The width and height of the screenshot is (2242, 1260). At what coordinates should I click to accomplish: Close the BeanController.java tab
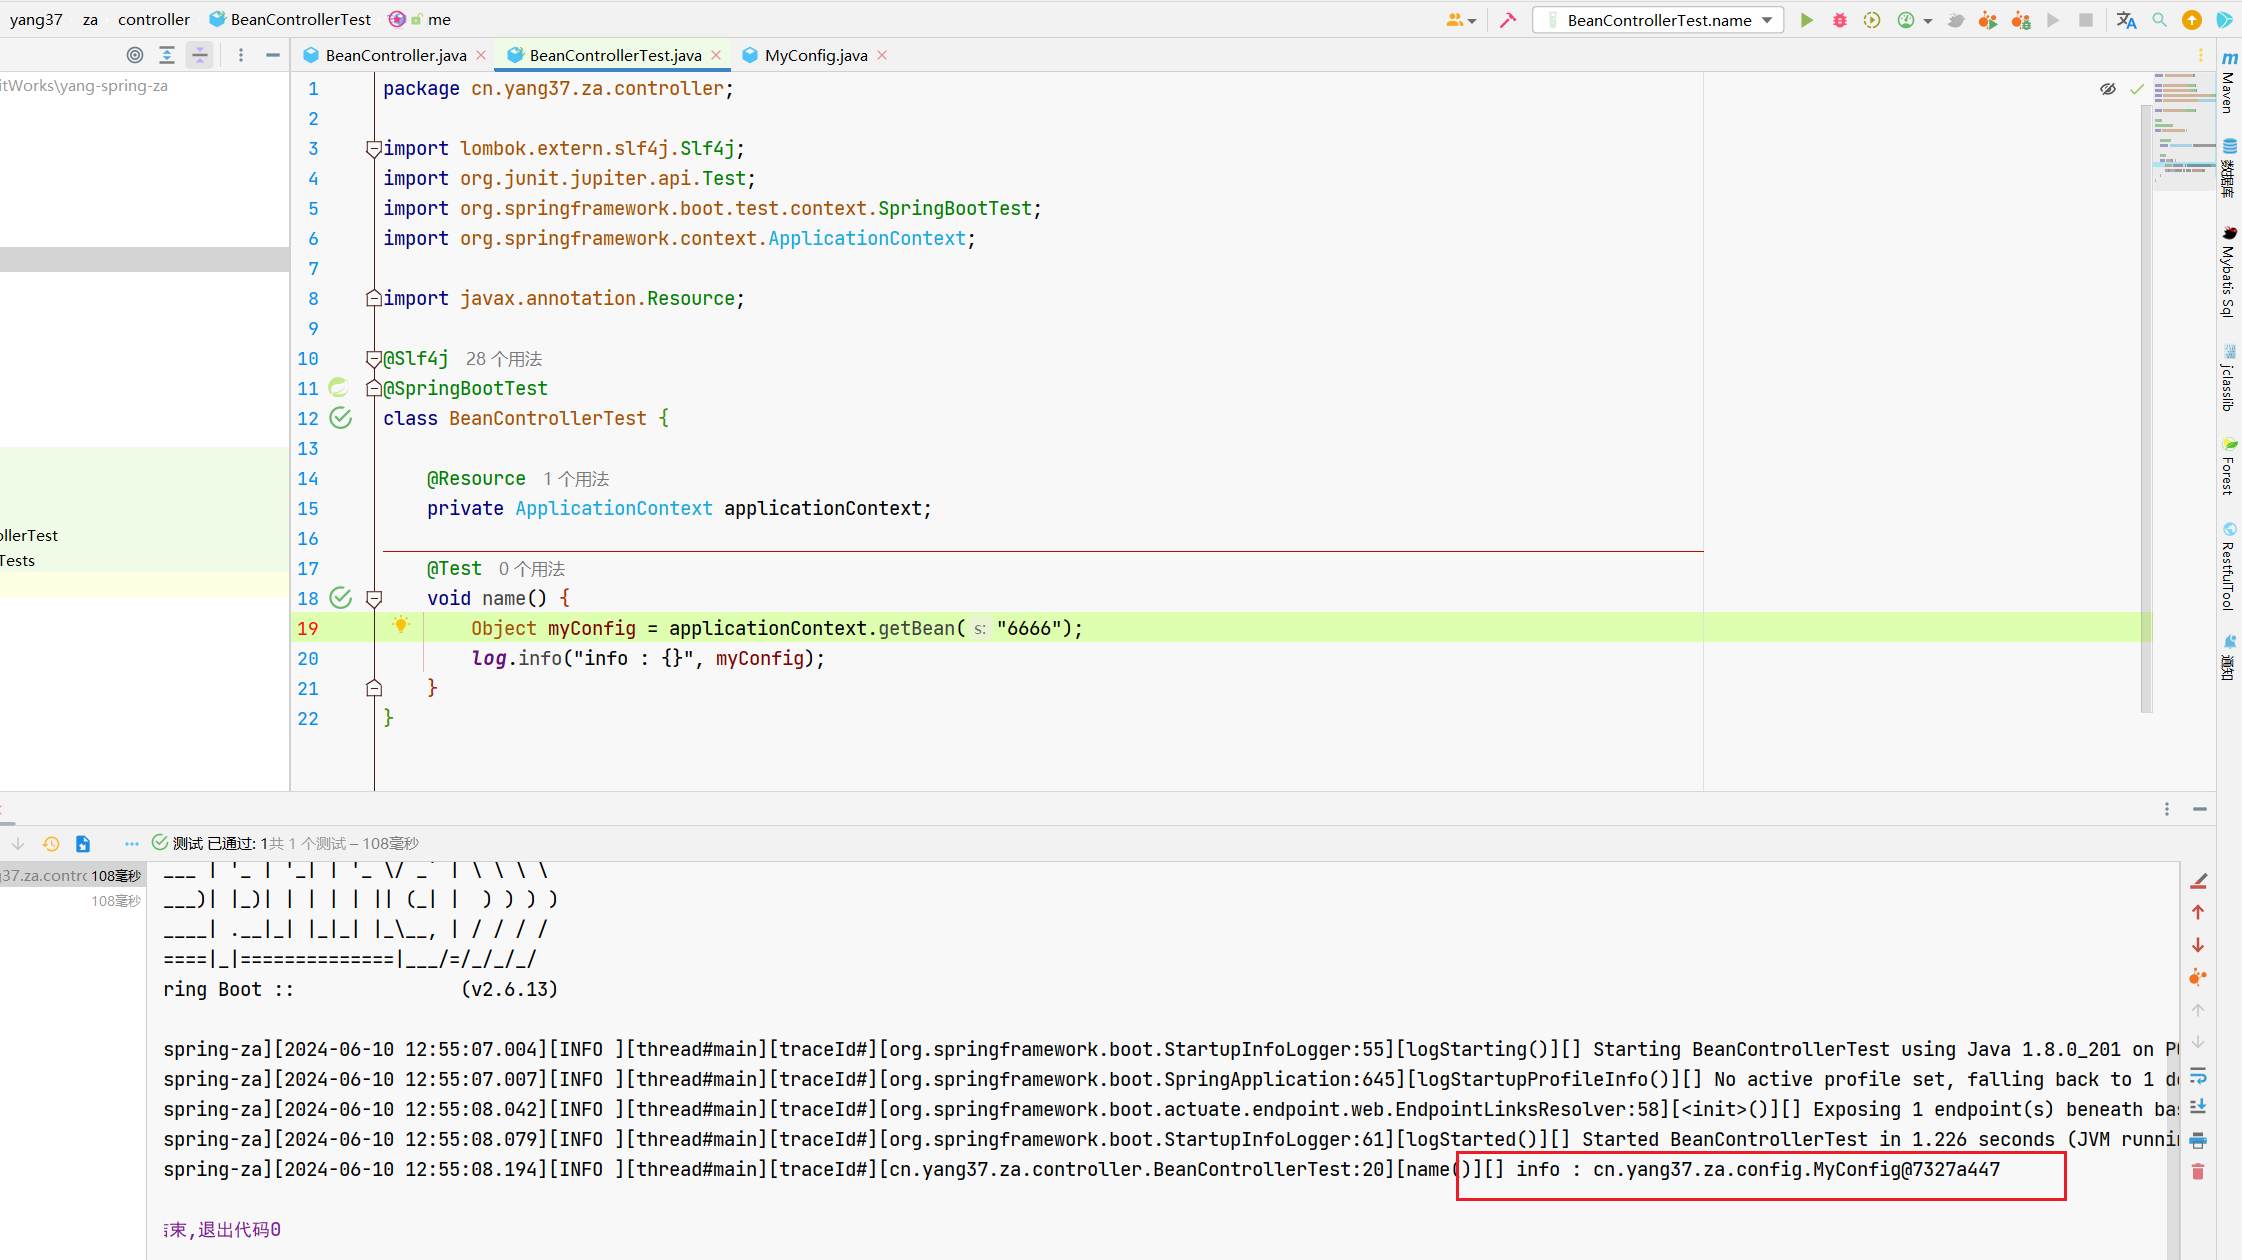point(481,55)
